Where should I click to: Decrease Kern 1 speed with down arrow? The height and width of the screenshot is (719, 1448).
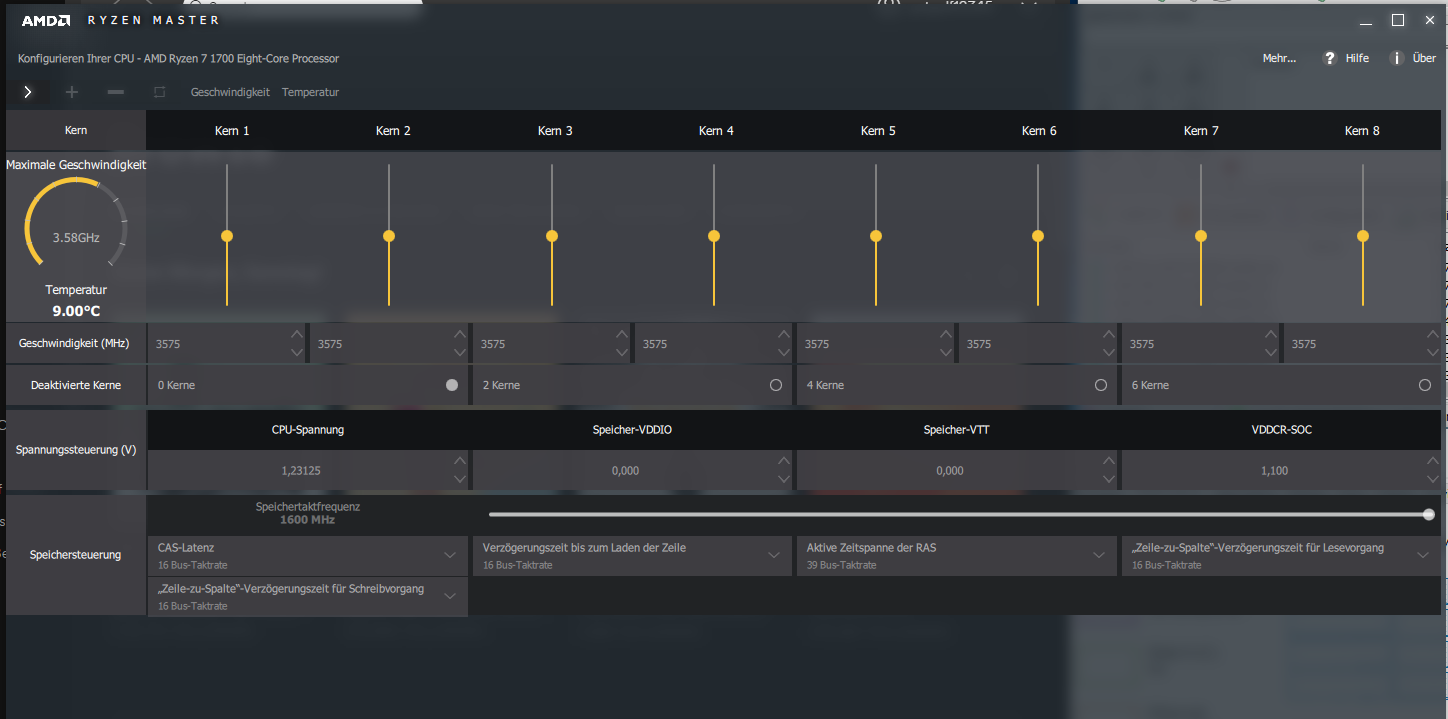pos(297,353)
